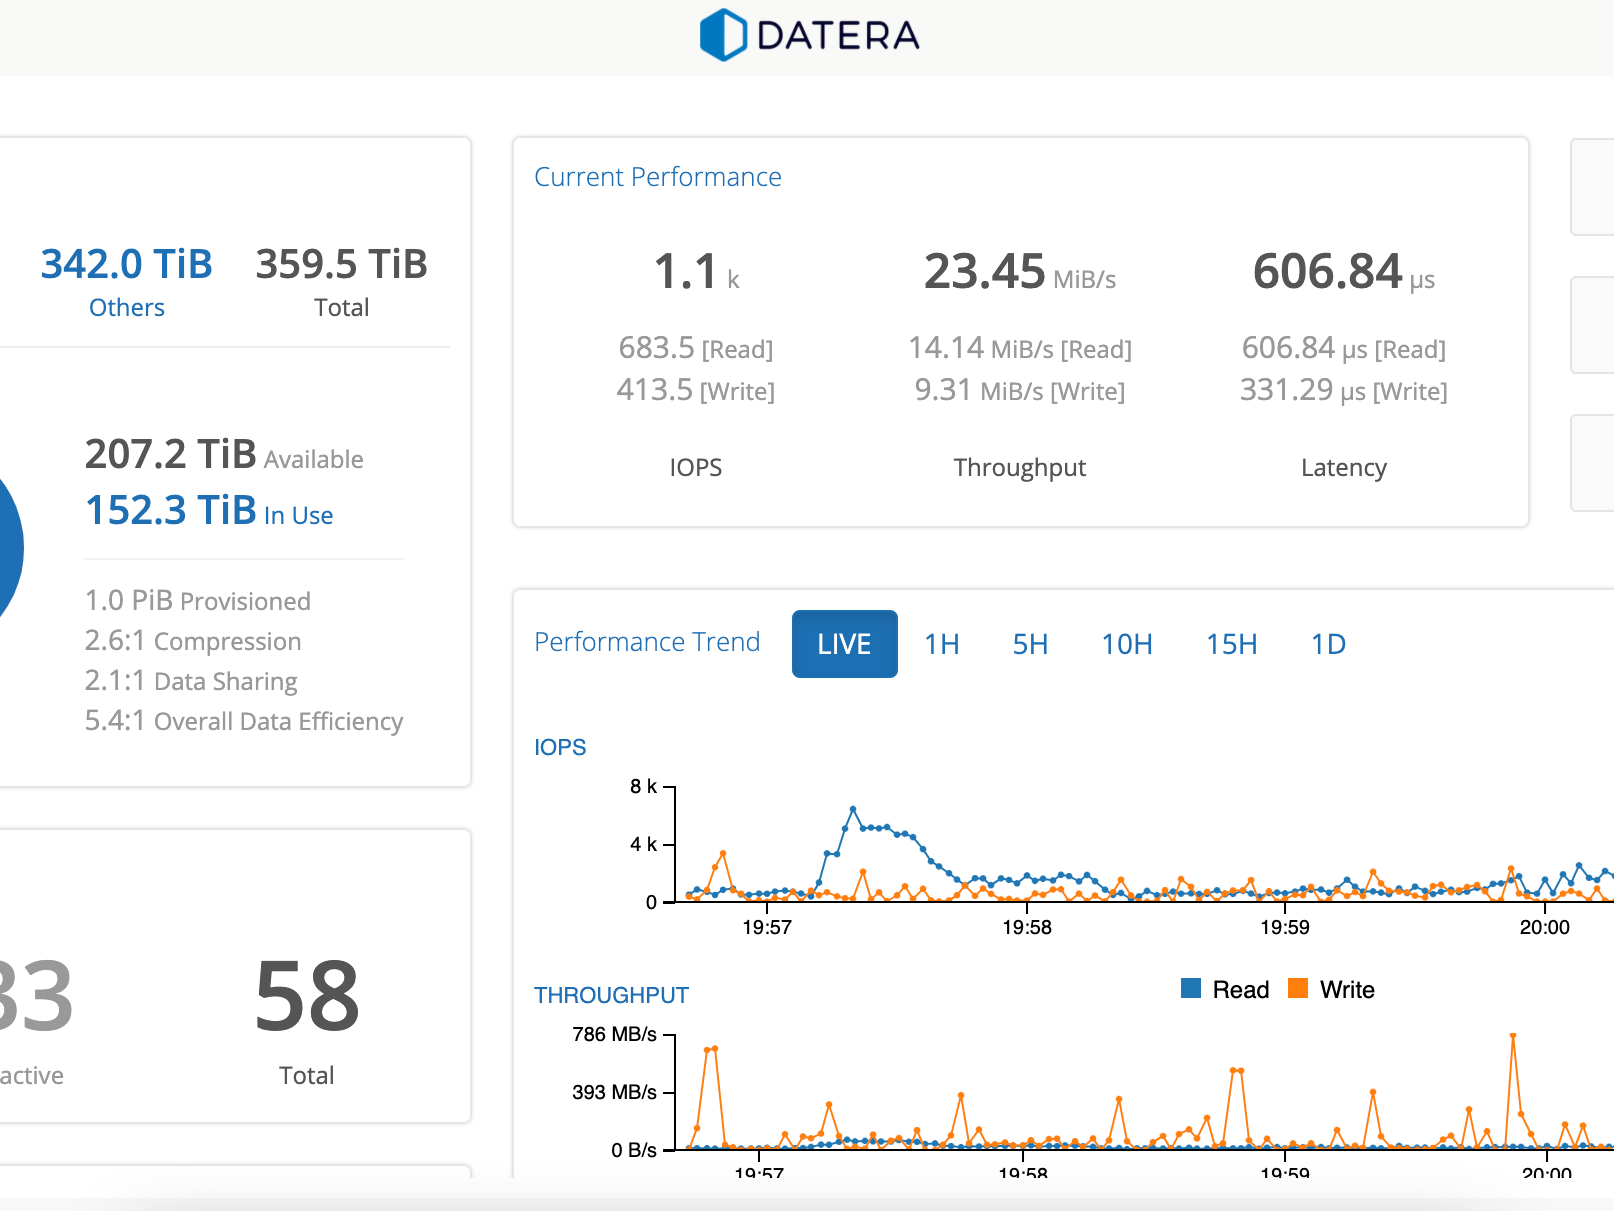Click the THROUGHPUT chart title
Screen dimensions: 1614x1211
click(x=611, y=995)
